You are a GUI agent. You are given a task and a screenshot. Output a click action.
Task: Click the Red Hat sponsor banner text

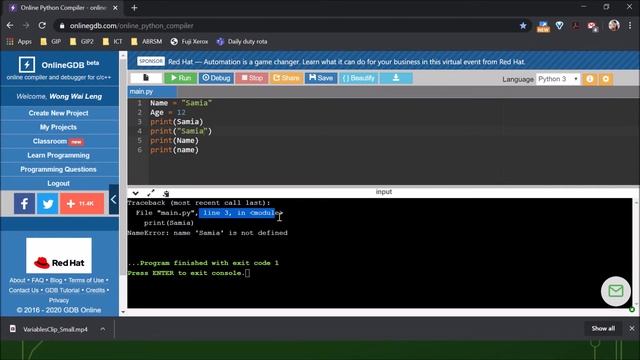tap(346, 62)
